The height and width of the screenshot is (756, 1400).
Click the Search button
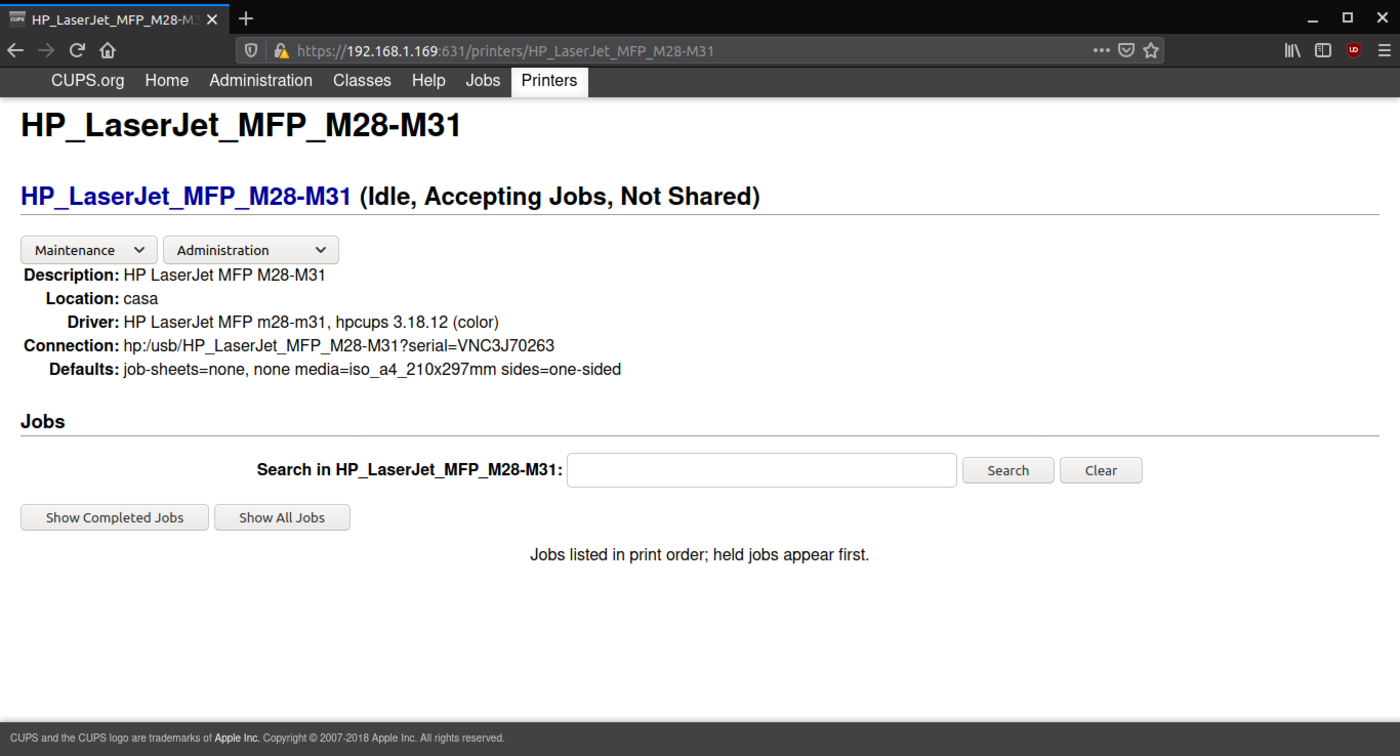(1008, 470)
